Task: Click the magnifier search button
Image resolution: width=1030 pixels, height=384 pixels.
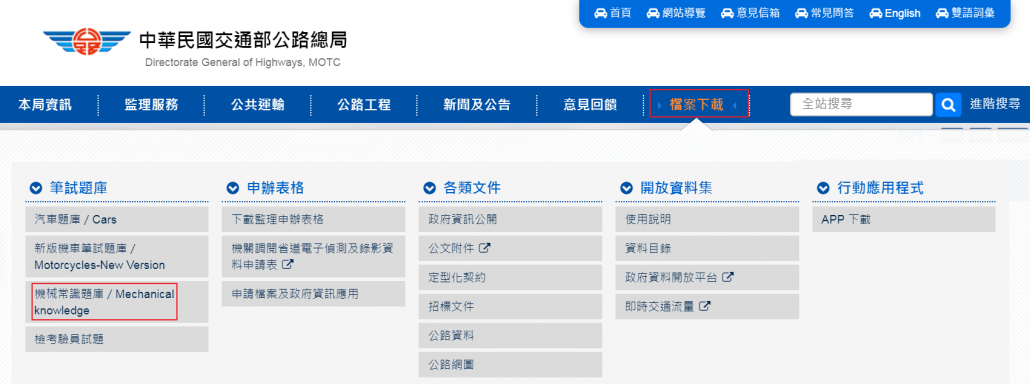Action: coord(948,104)
